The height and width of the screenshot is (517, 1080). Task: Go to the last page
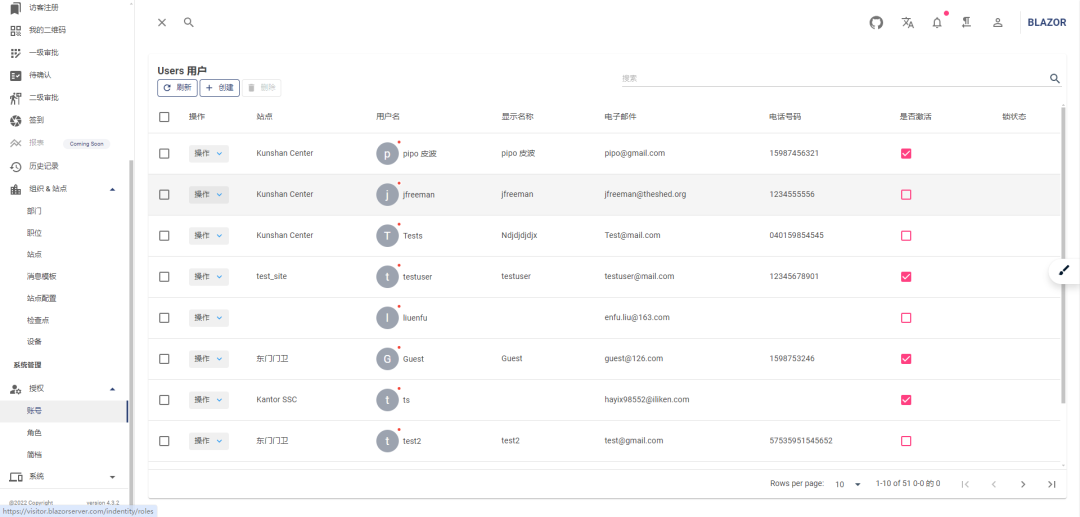click(1052, 484)
